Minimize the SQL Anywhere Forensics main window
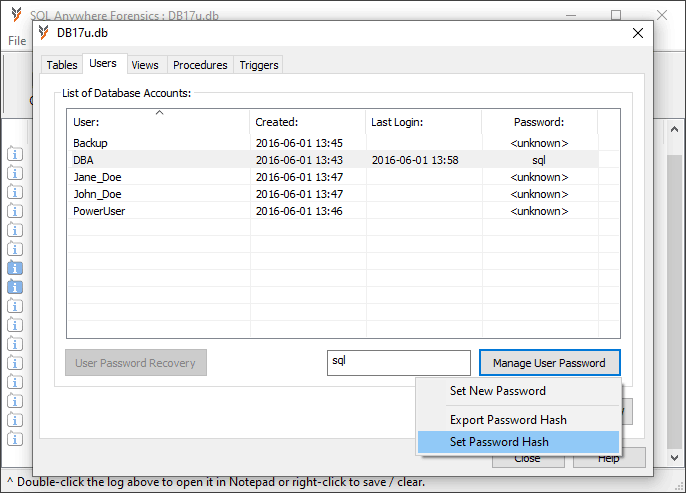Viewport: 686px width, 493px height. (570, 15)
